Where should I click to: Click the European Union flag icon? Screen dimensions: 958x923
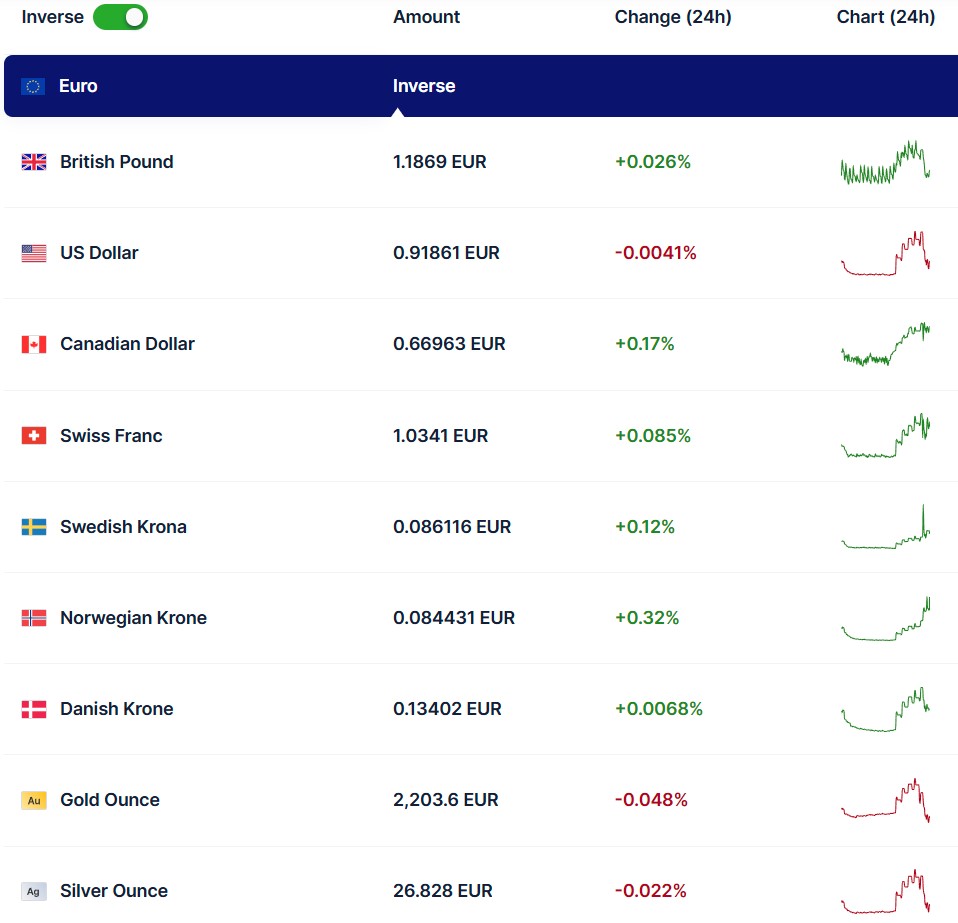click(33, 86)
